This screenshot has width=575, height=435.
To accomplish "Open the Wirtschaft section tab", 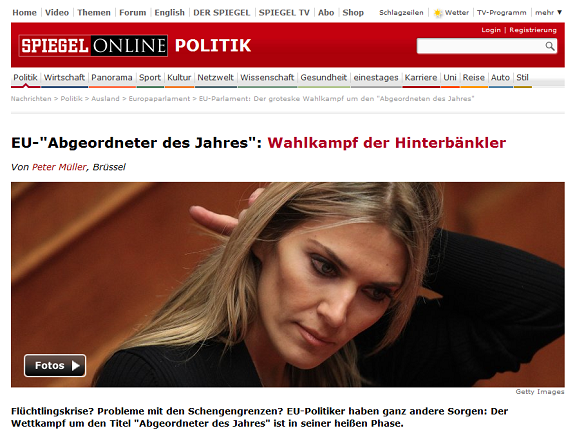I will pos(64,78).
